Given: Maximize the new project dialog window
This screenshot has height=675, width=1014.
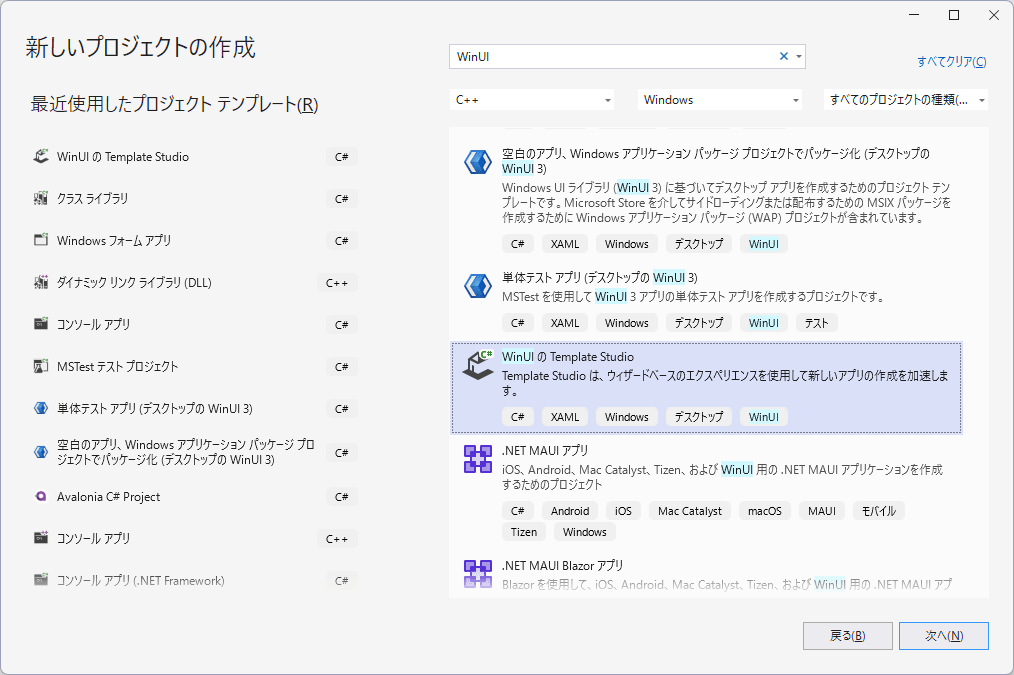Looking at the screenshot, I should click(x=954, y=15).
